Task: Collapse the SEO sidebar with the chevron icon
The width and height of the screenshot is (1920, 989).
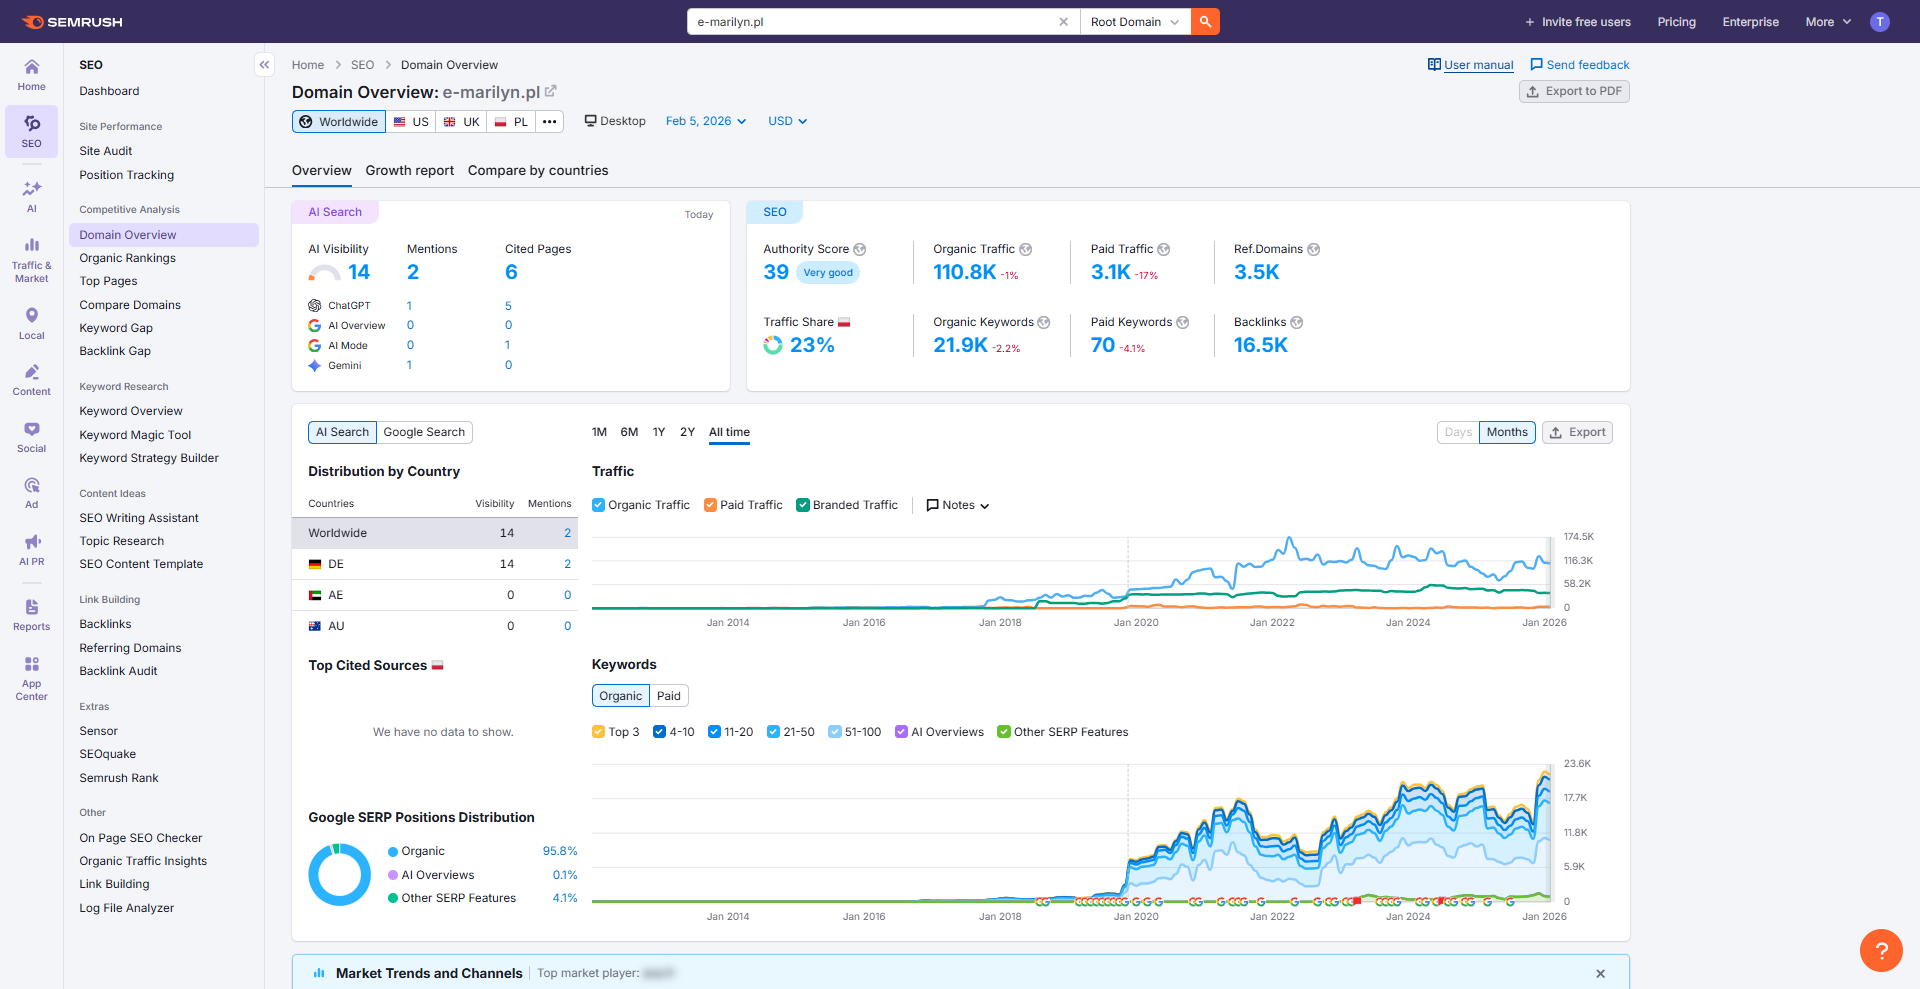Action: [264, 65]
